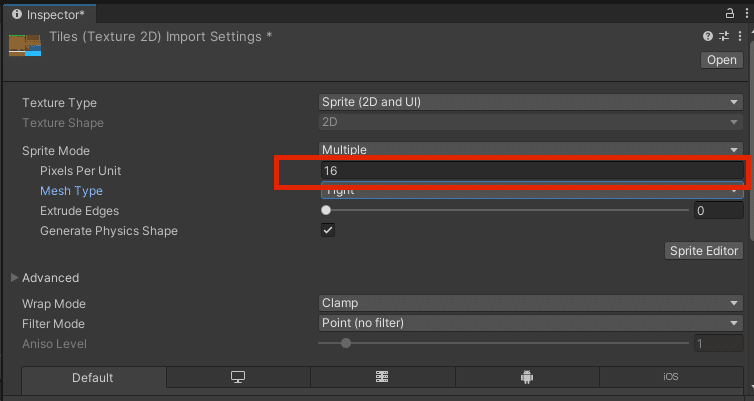Click the Sprite Mode label
This screenshot has width=754, height=401.
click(56, 151)
